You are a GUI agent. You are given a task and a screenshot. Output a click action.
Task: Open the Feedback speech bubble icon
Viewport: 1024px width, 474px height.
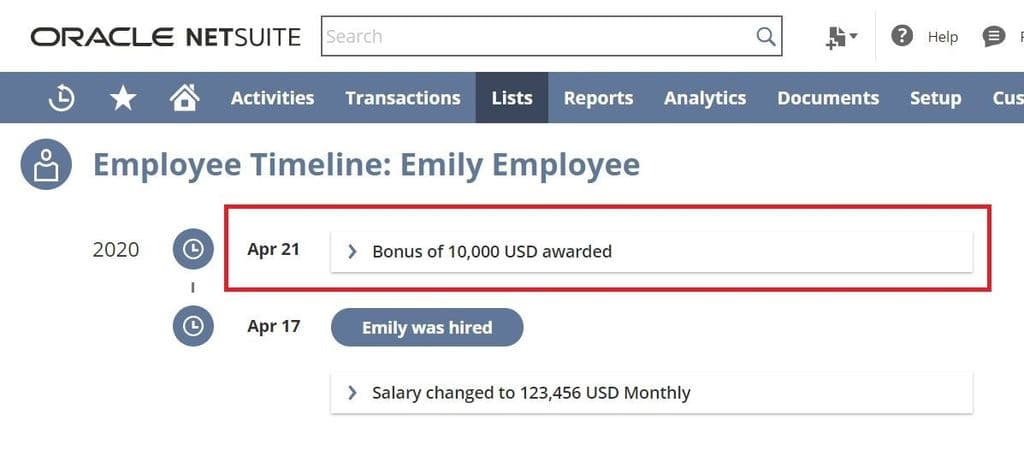(x=993, y=37)
